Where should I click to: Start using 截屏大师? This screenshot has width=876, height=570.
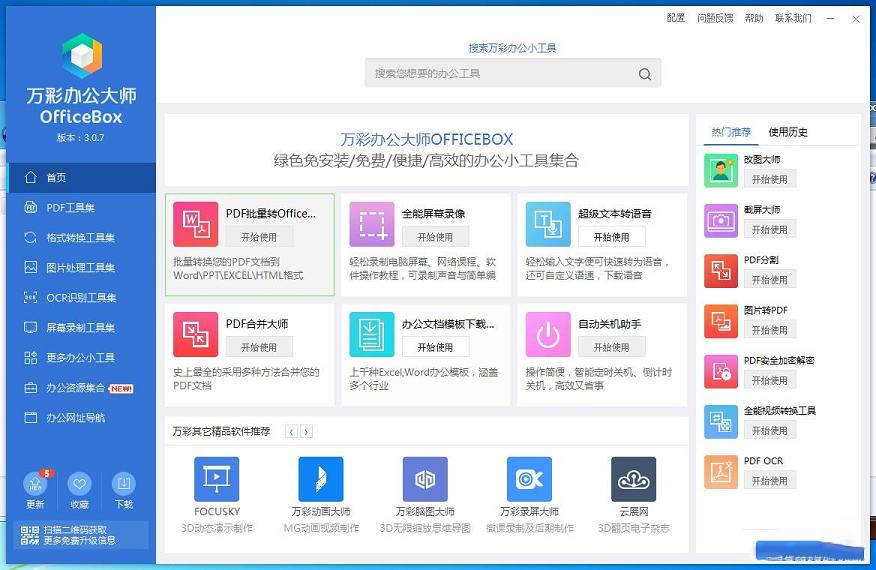770,230
